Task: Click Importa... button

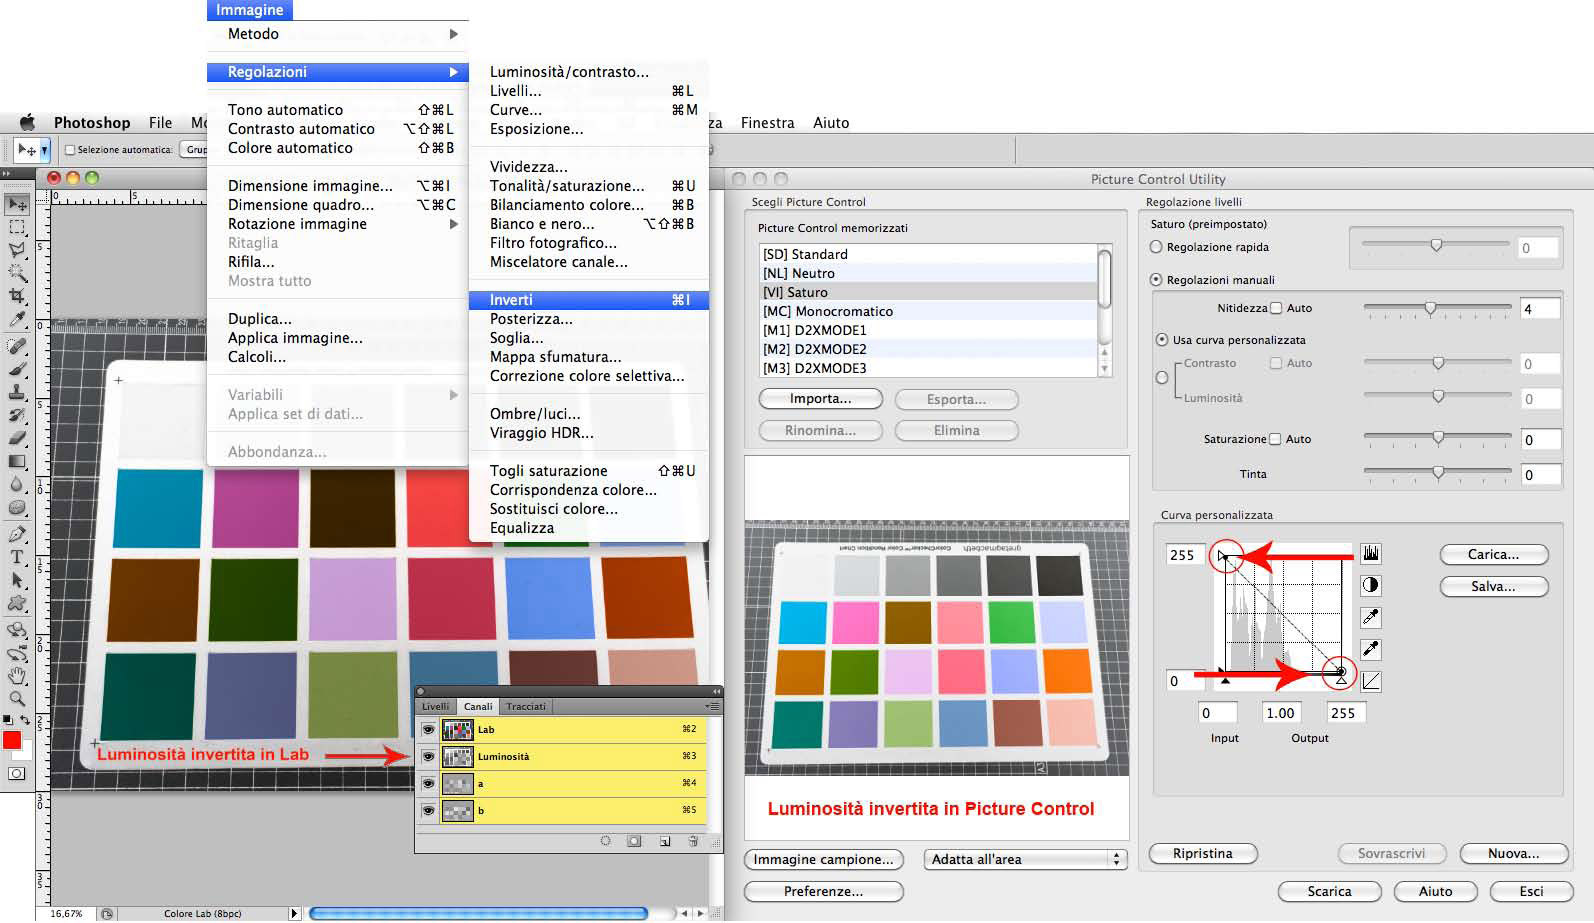Action: click(x=821, y=399)
